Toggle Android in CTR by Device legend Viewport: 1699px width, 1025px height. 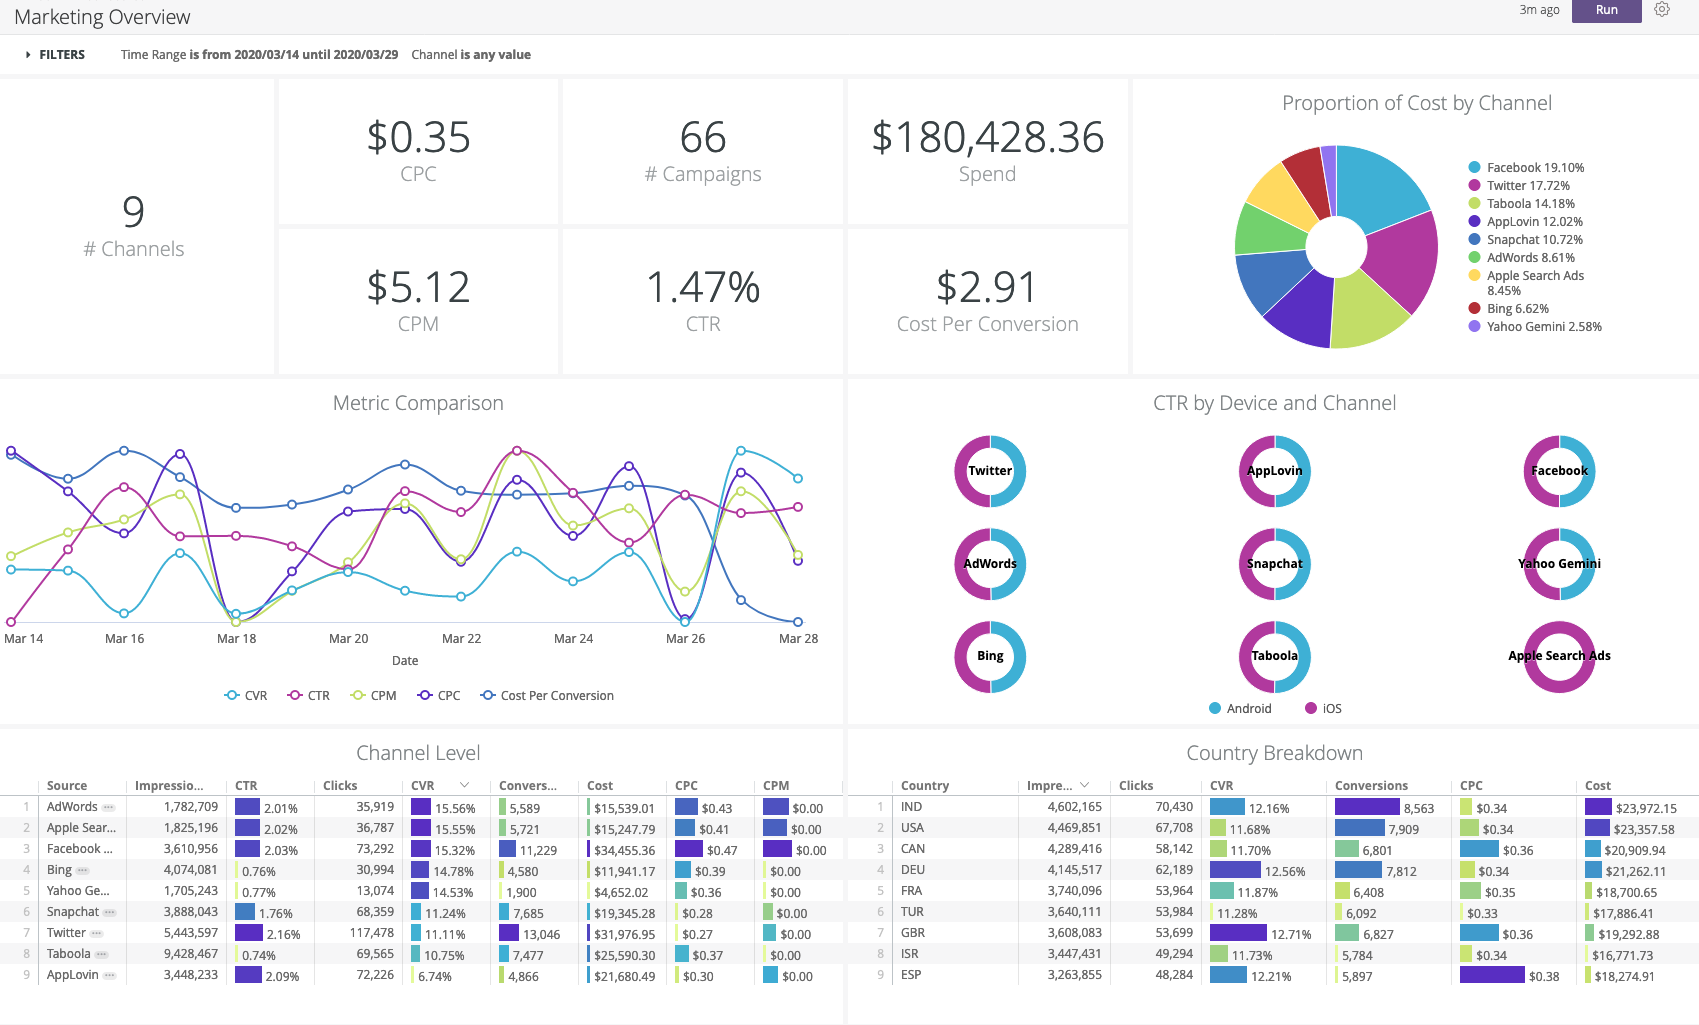click(1240, 709)
